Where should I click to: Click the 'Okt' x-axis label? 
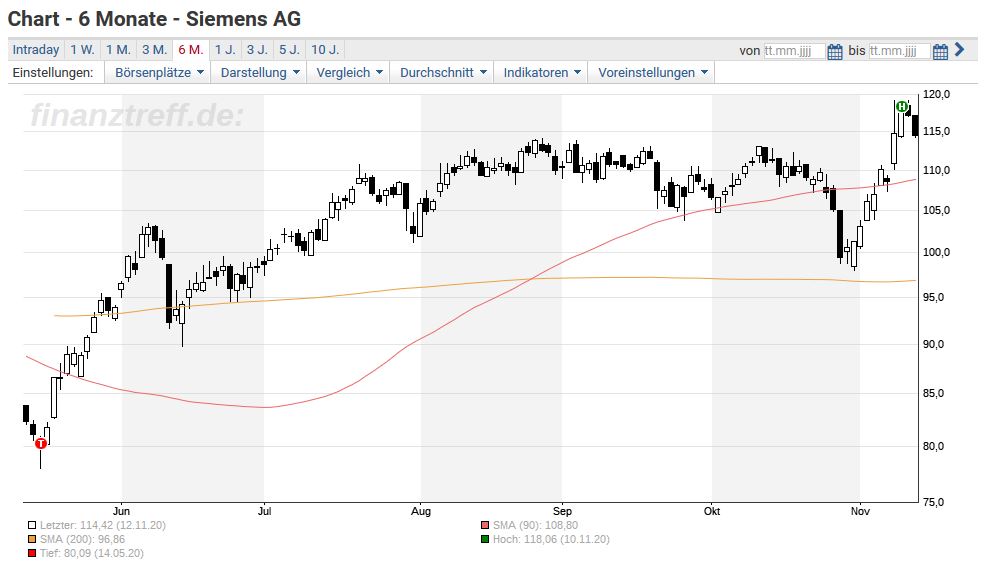(712, 511)
